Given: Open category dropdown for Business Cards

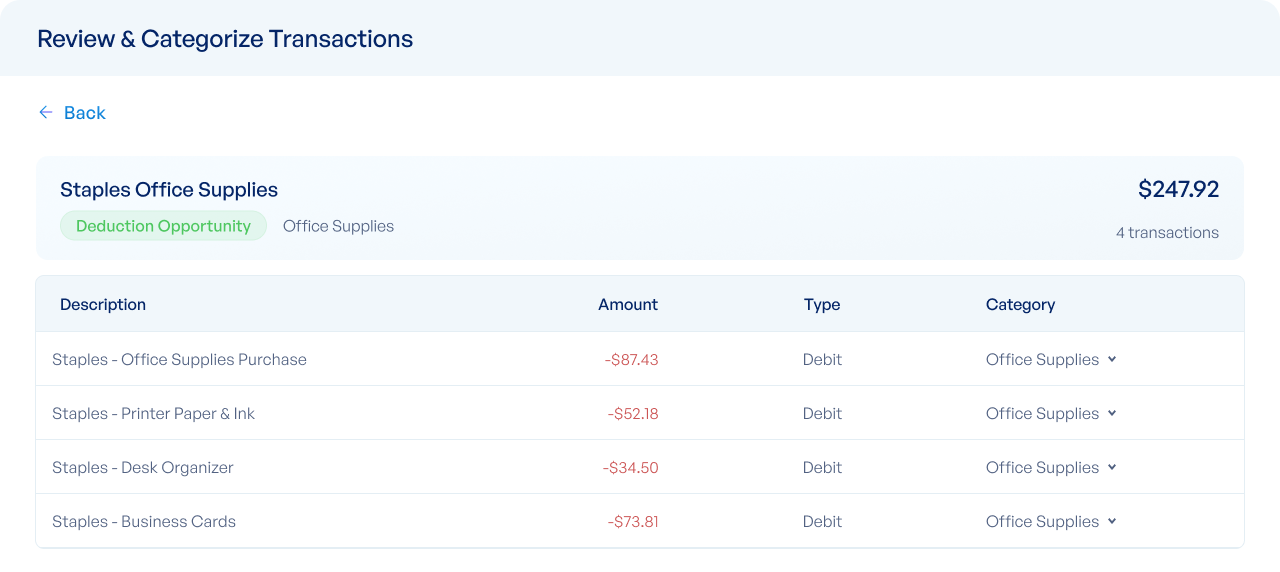Looking at the screenshot, I should (1051, 522).
